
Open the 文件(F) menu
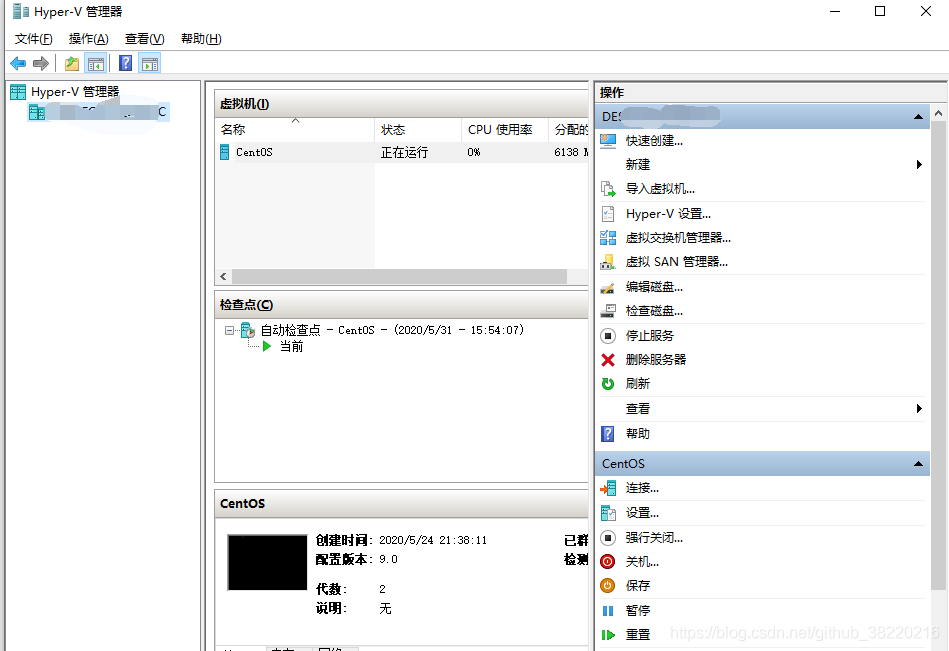[x=33, y=39]
